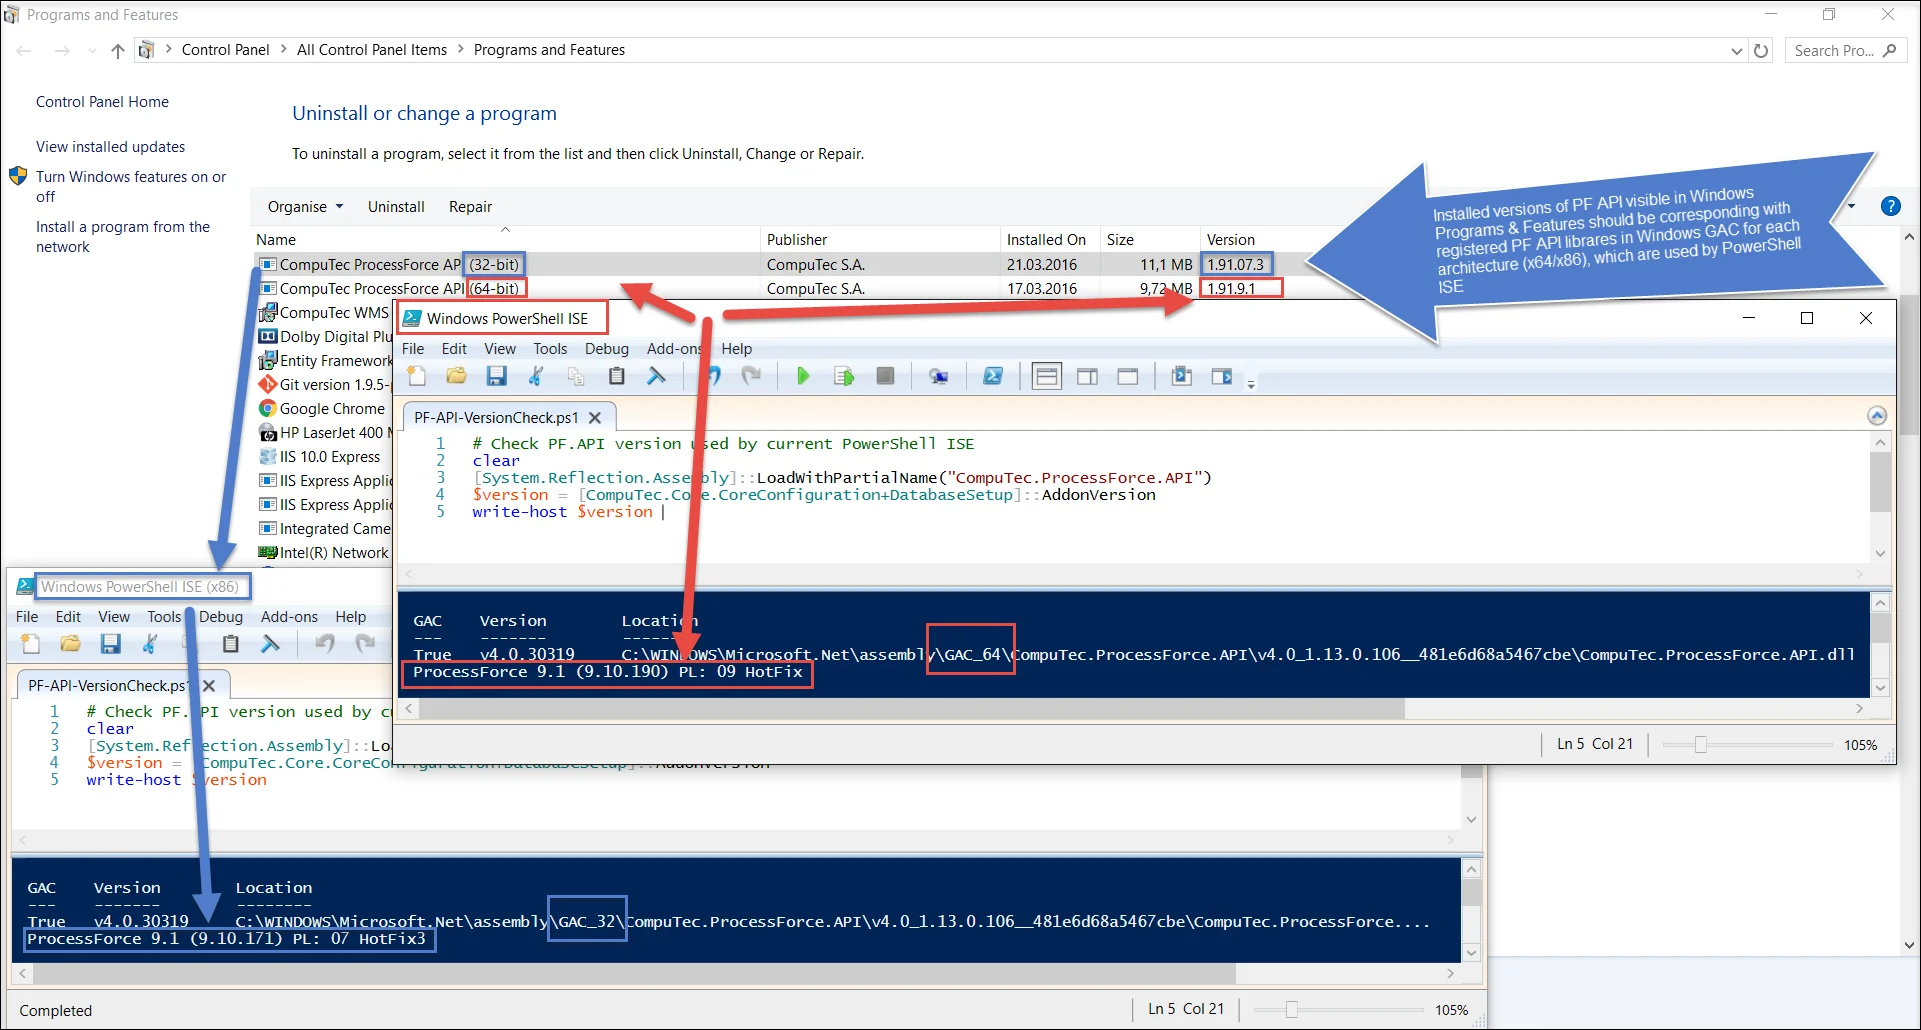Screen dimensions: 1921x1030
Task: Open the Debug menu in front ISE
Action: tap(606, 349)
